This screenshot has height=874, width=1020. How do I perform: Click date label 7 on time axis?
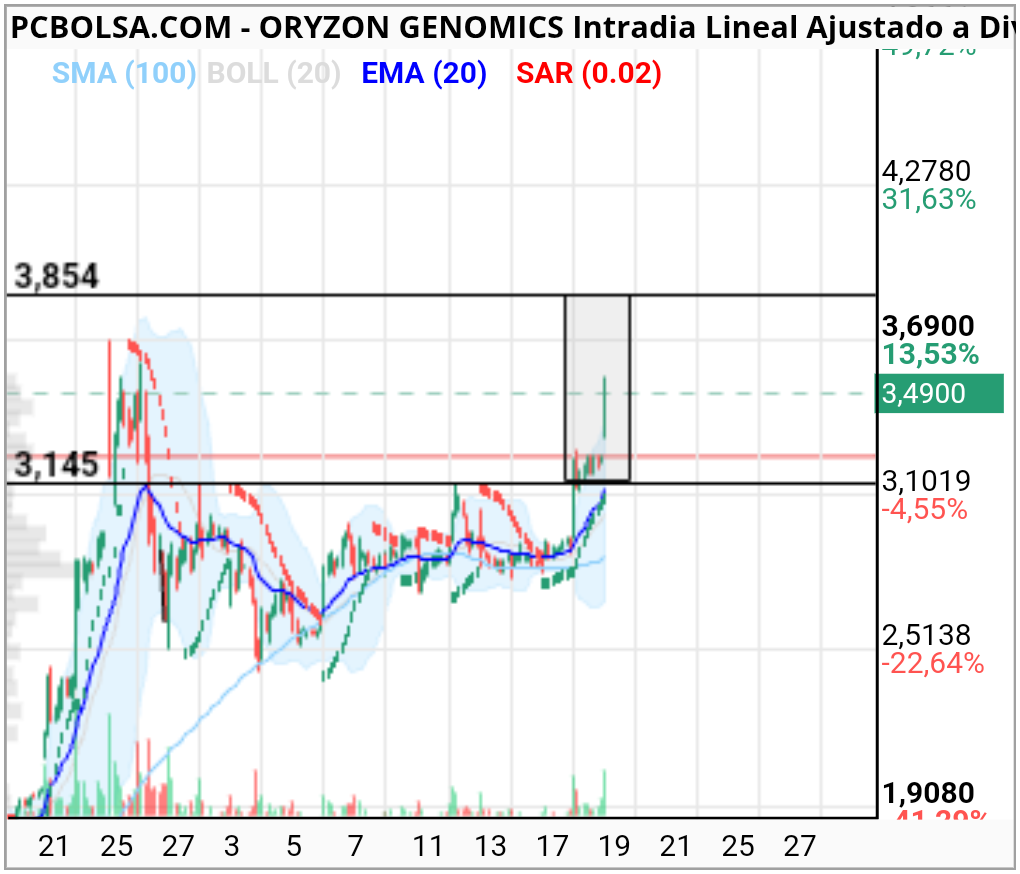pos(355,847)
